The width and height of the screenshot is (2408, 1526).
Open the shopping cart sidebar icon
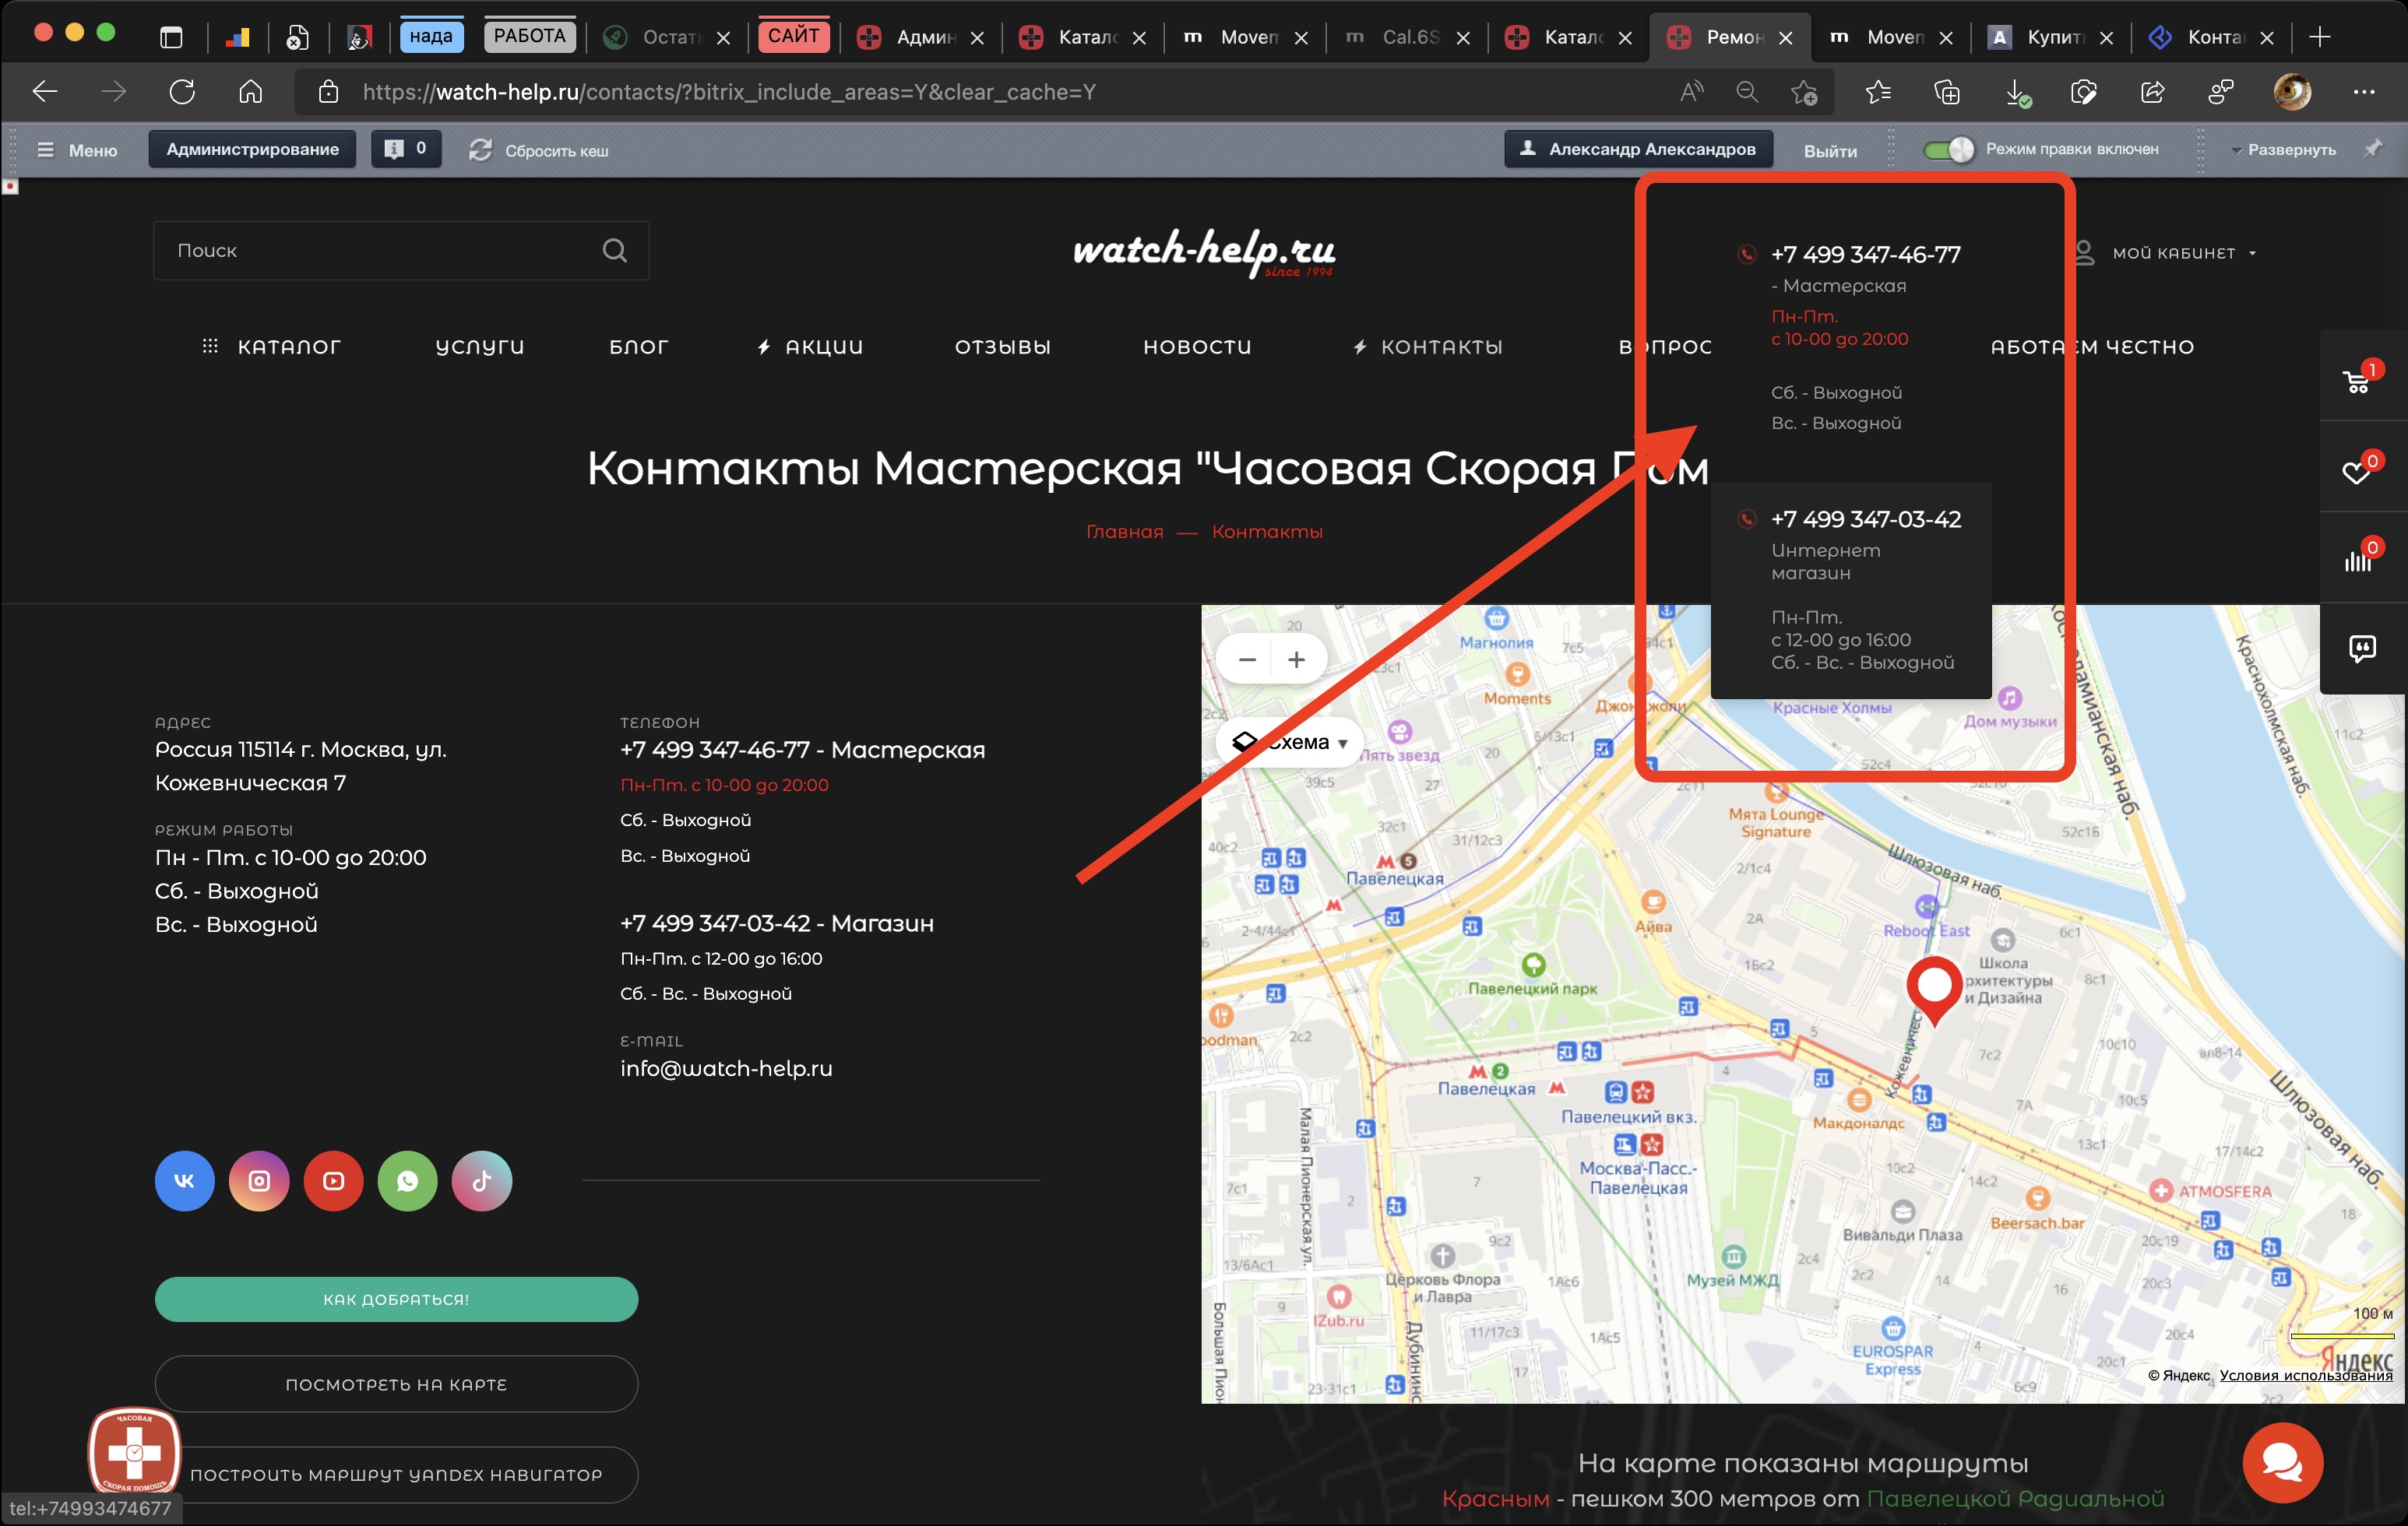coord(2357,381)
